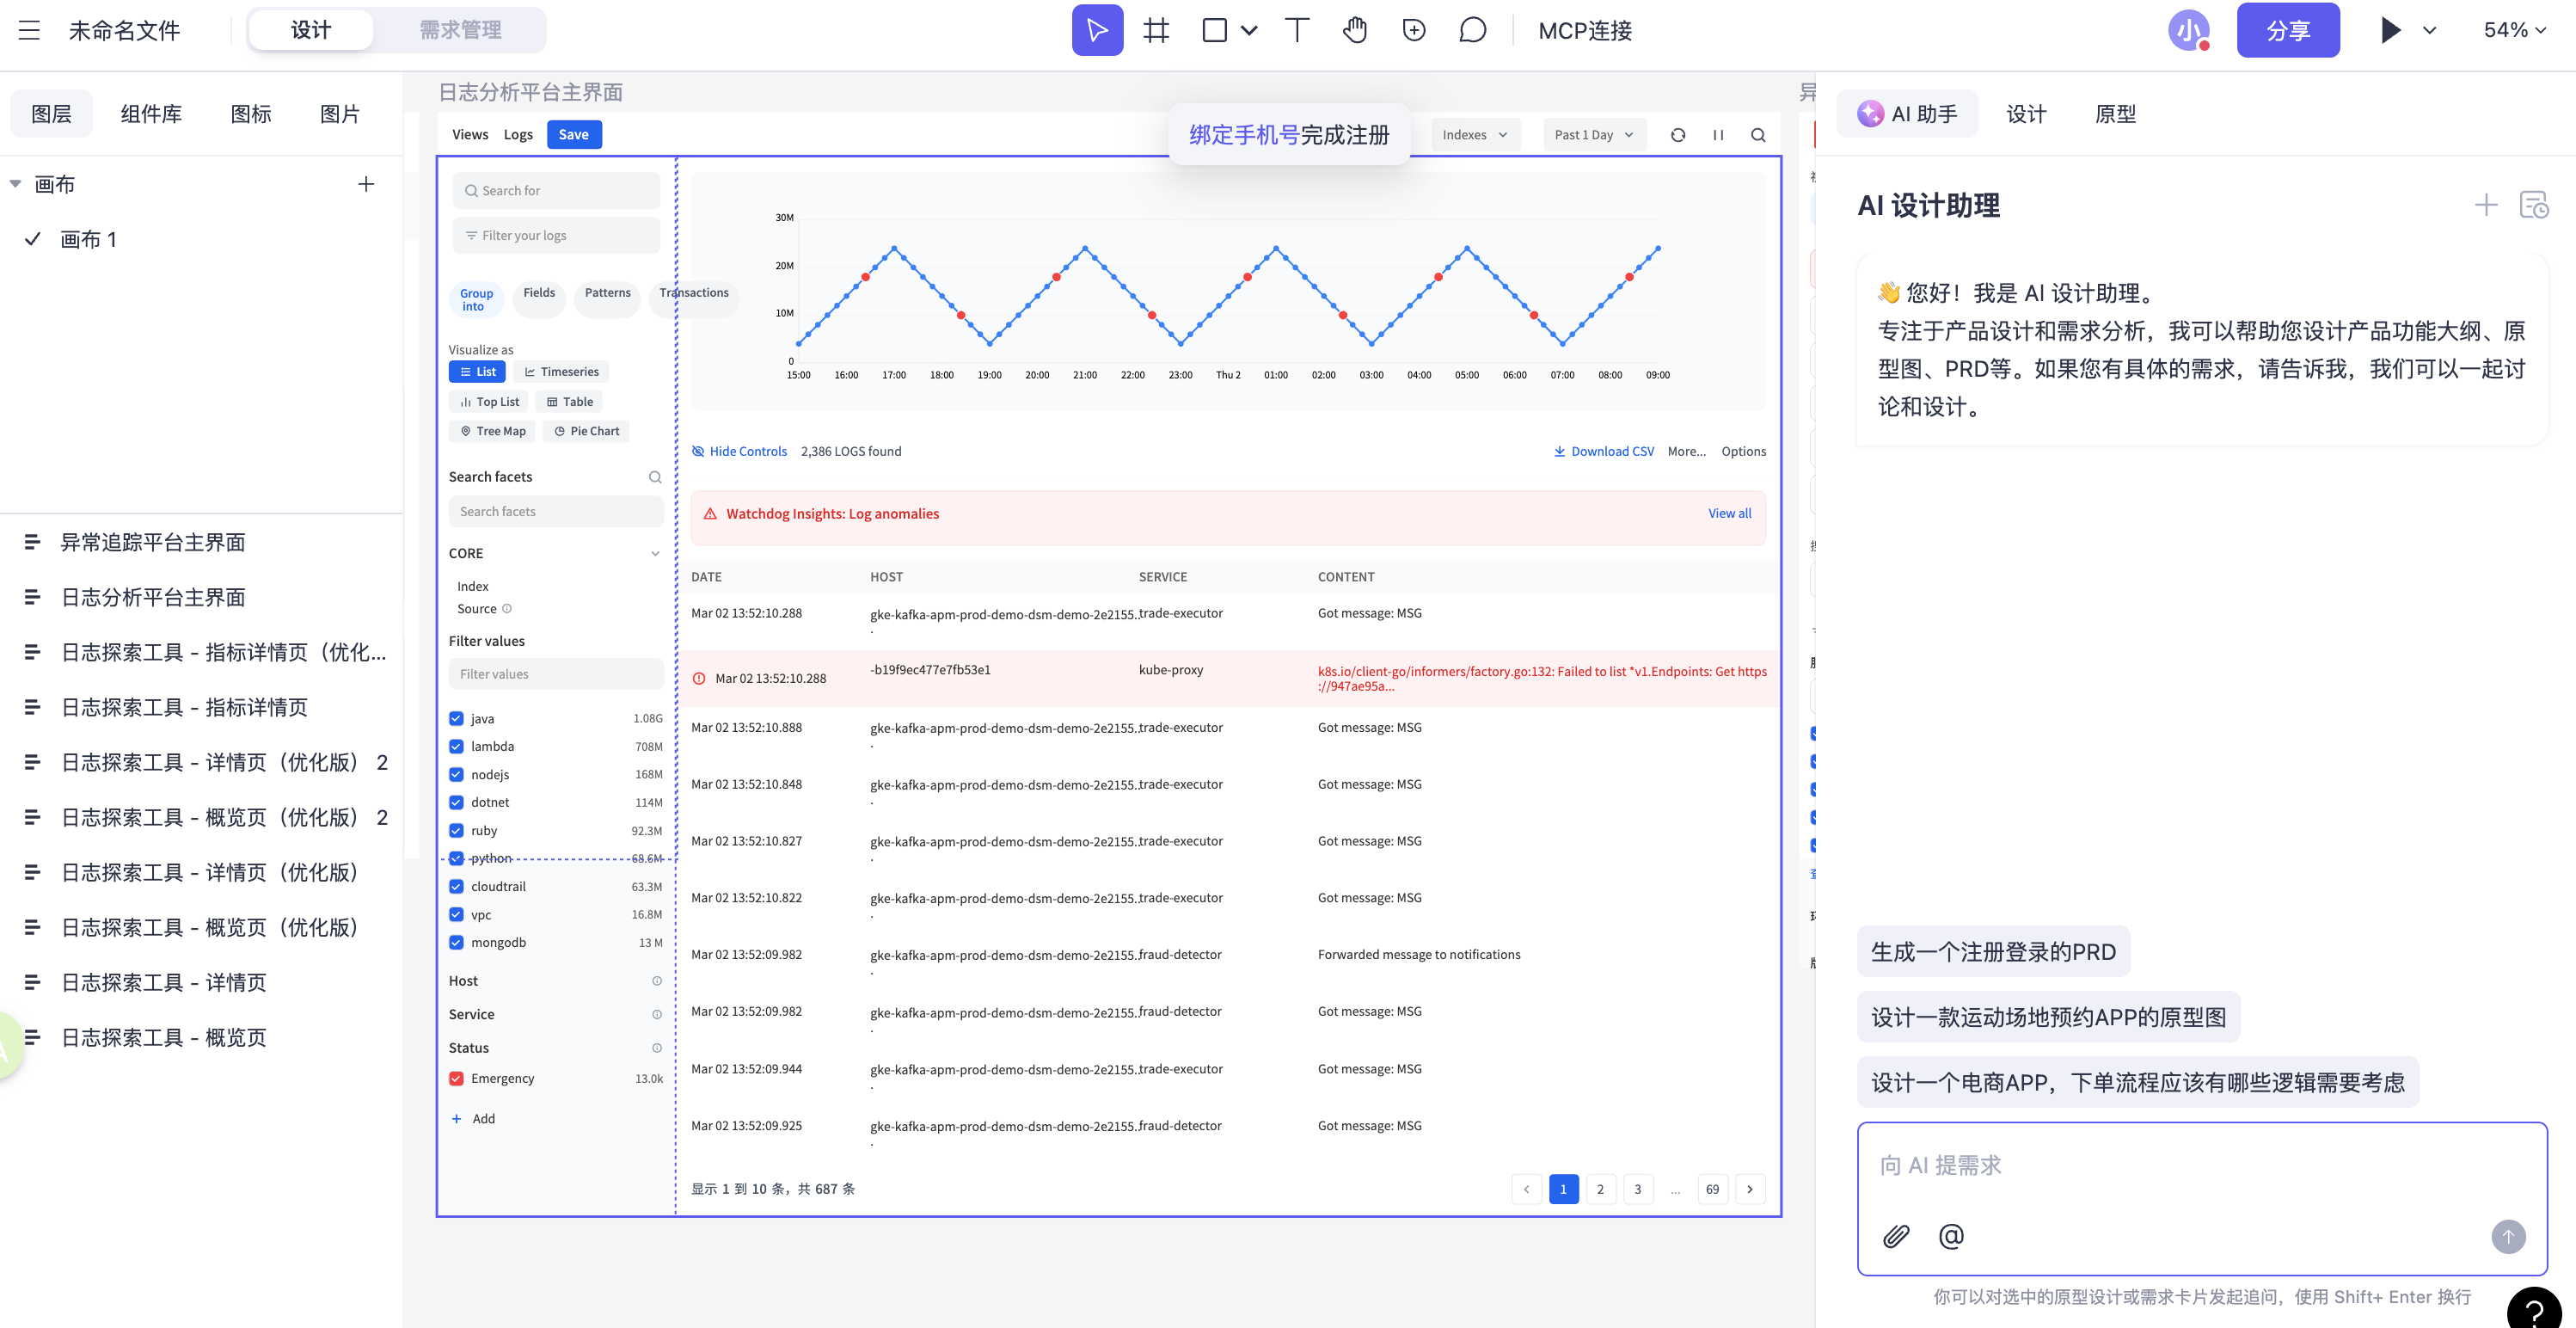Uncheck the mongodb filter value
Image resolution: width=2576 pixels, height=1328 pixels.
tap(457, 942)
